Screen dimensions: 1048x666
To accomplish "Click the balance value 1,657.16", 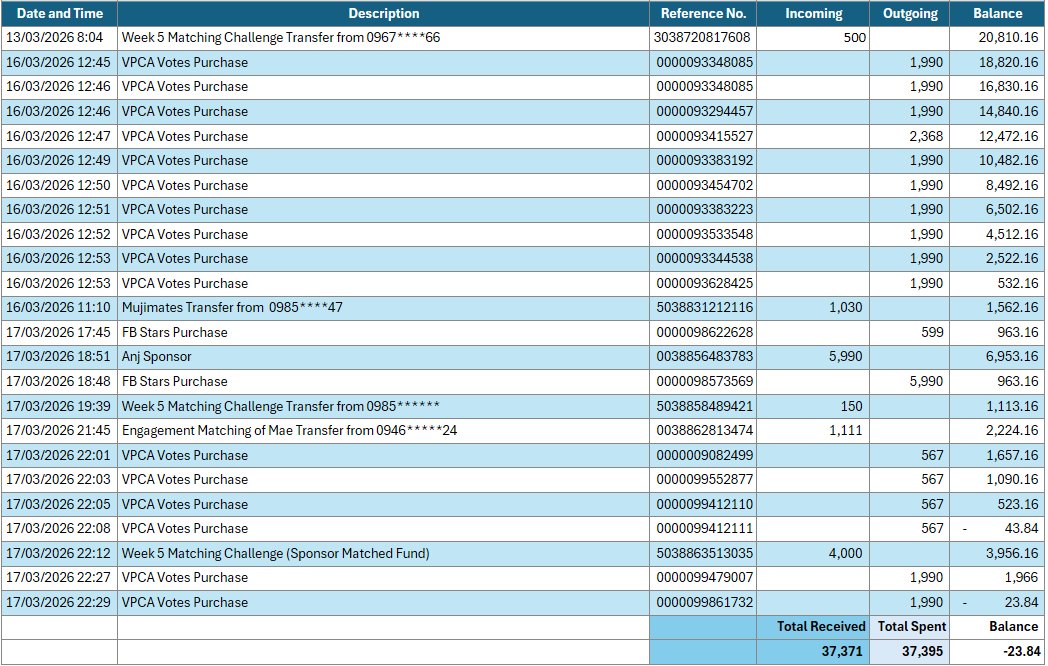I will [1012, 455].
